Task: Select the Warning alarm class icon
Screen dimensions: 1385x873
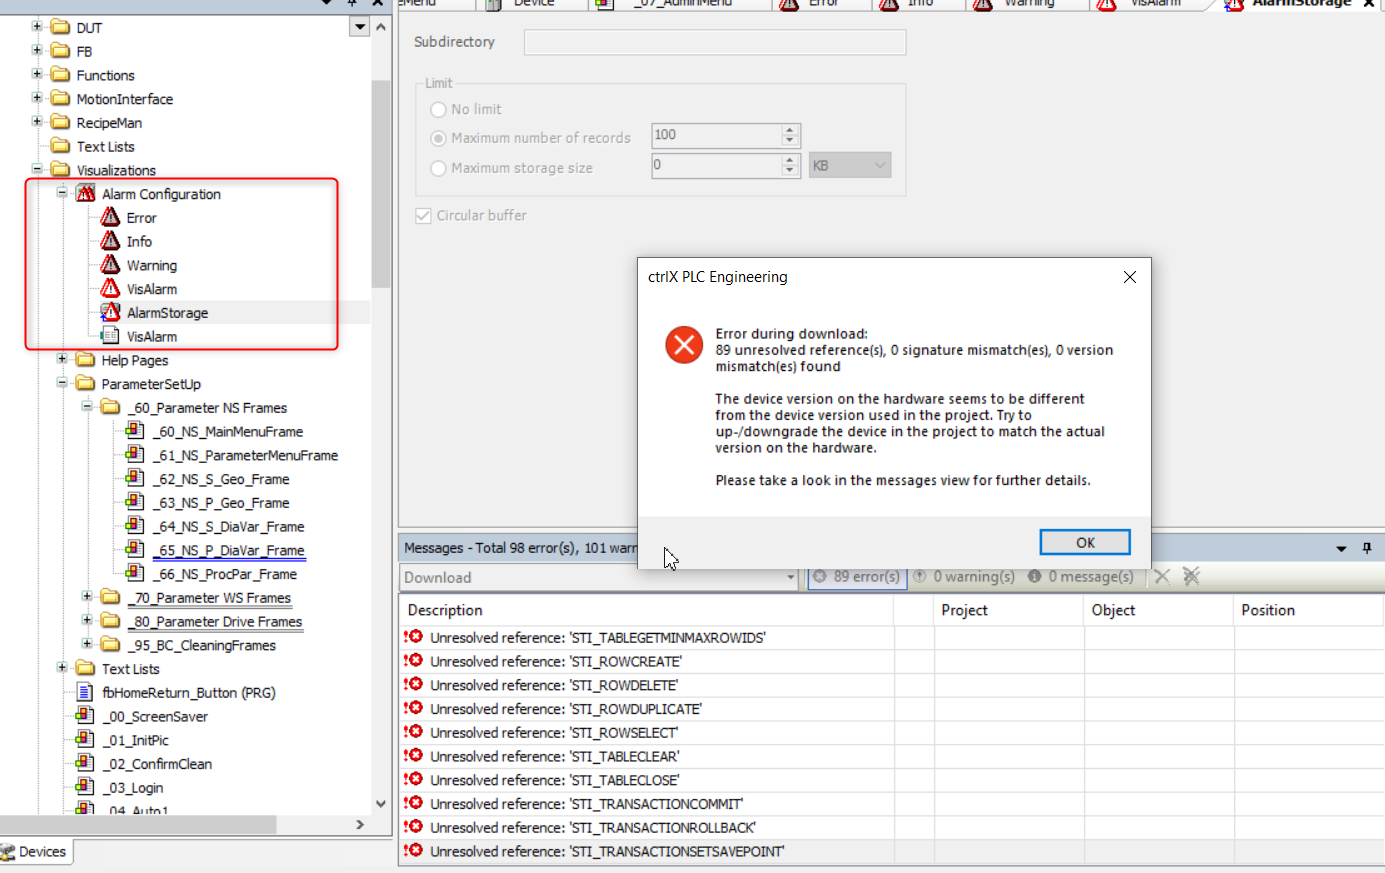Action: [x=110, y=265]
